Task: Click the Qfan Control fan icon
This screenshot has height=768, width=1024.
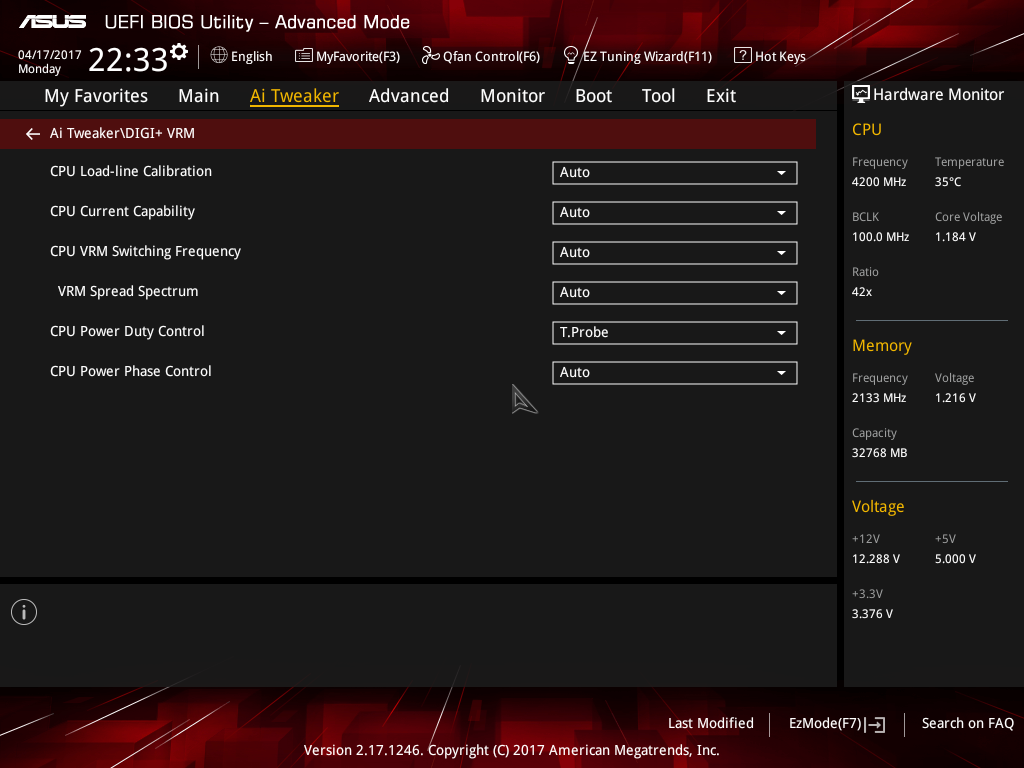Action: point(430,56)
